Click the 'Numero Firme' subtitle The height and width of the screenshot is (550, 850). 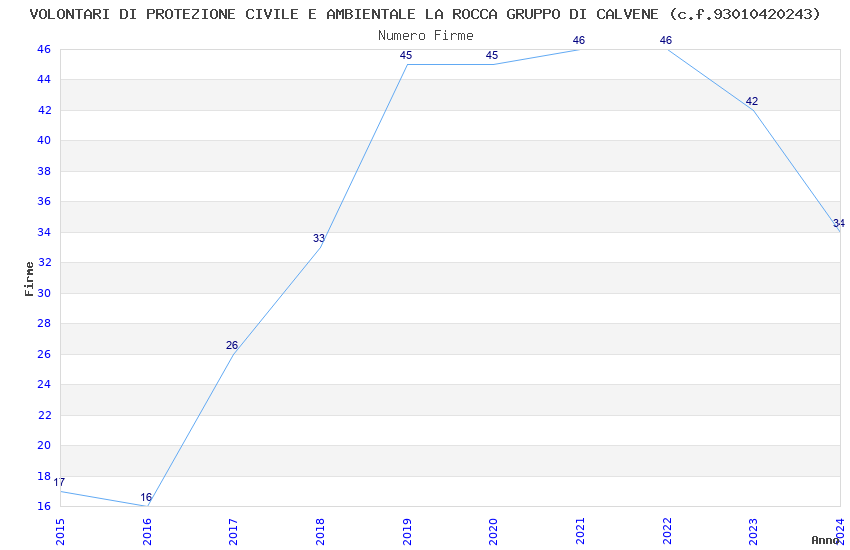(x=426, y=36)
